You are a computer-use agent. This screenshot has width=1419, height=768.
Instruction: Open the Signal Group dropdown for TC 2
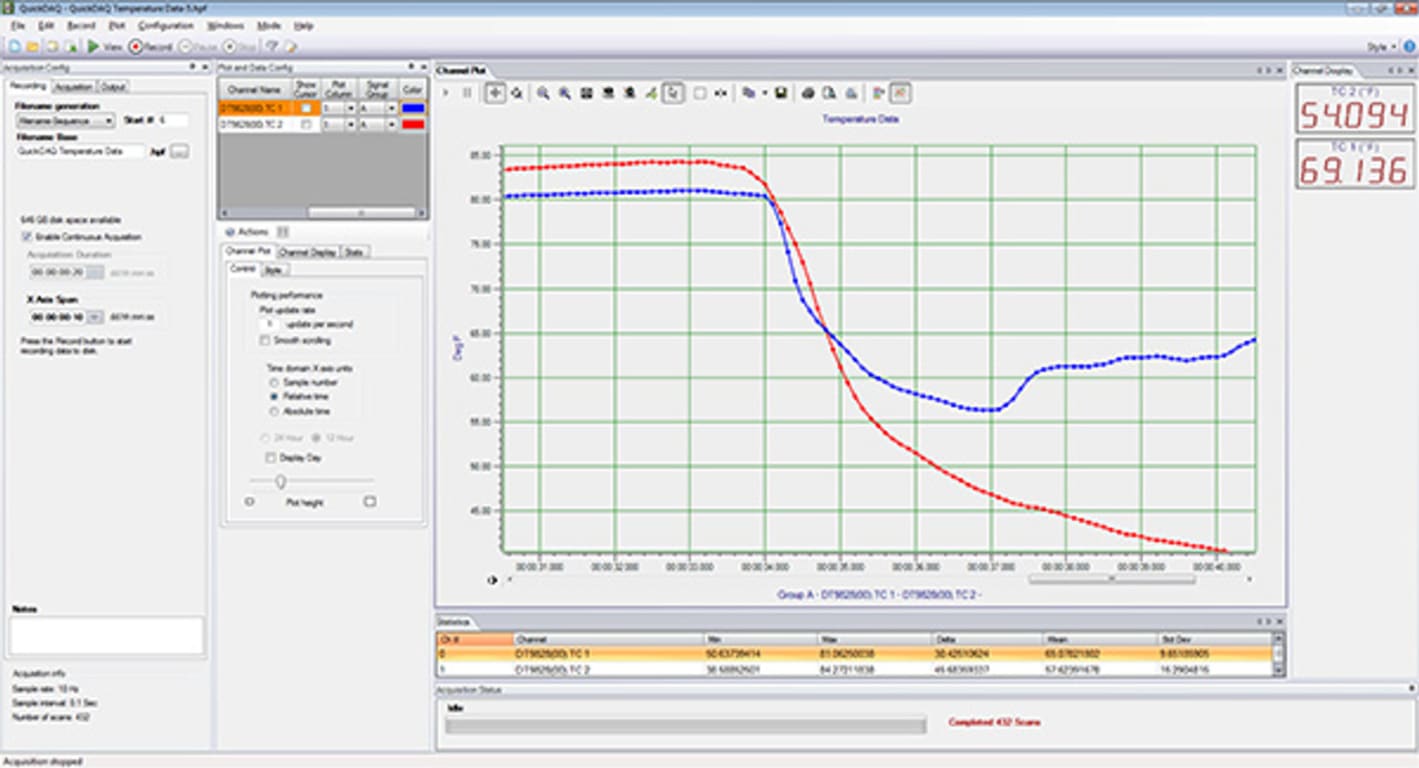point(392,125)
